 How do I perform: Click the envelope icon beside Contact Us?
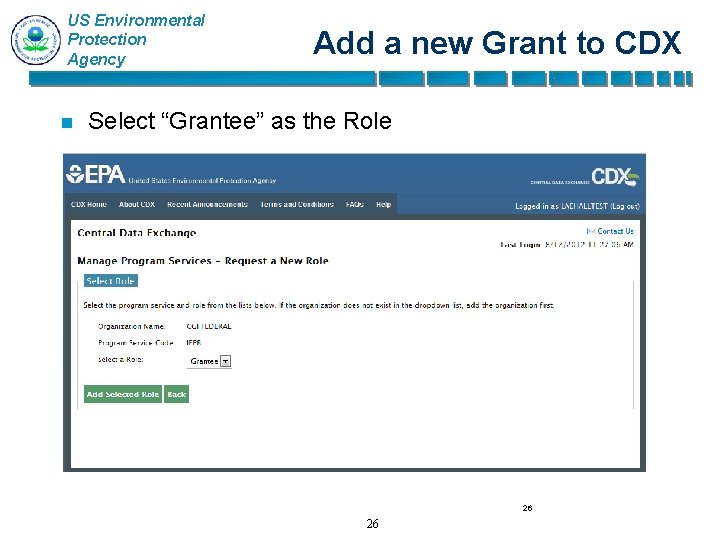click(x=591, y=231)
